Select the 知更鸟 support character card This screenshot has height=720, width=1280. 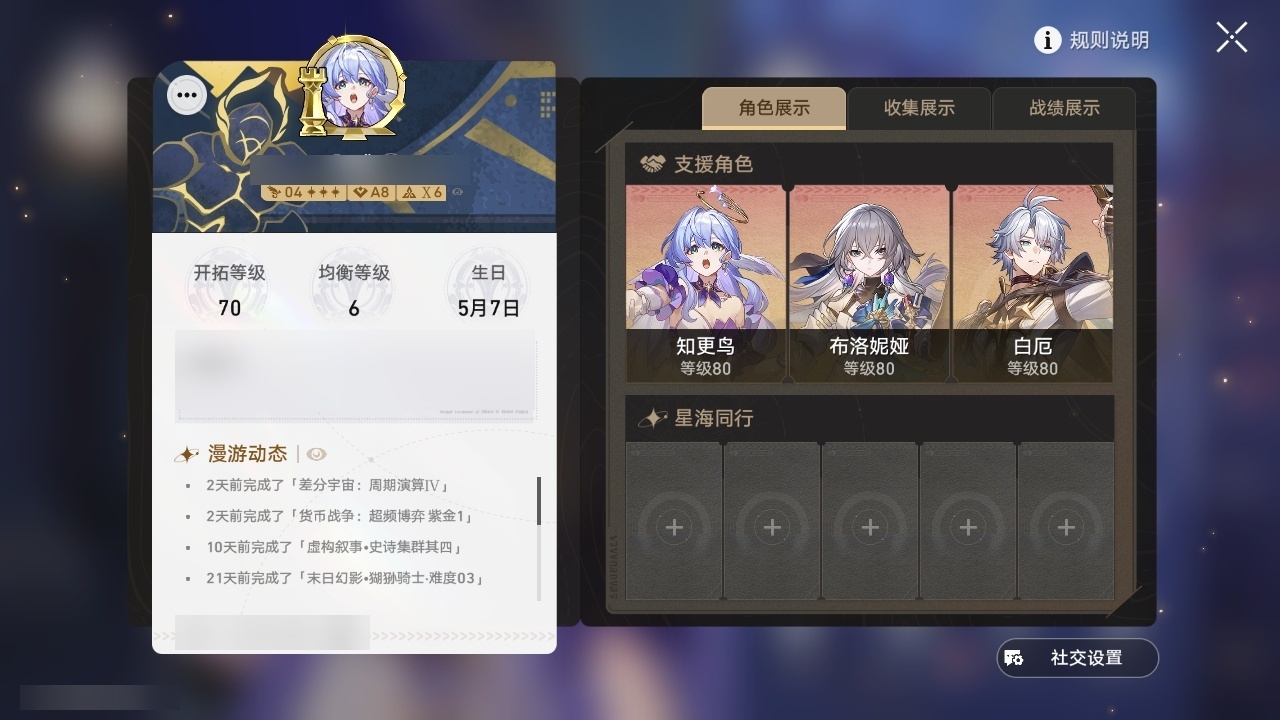click(706, 283)
